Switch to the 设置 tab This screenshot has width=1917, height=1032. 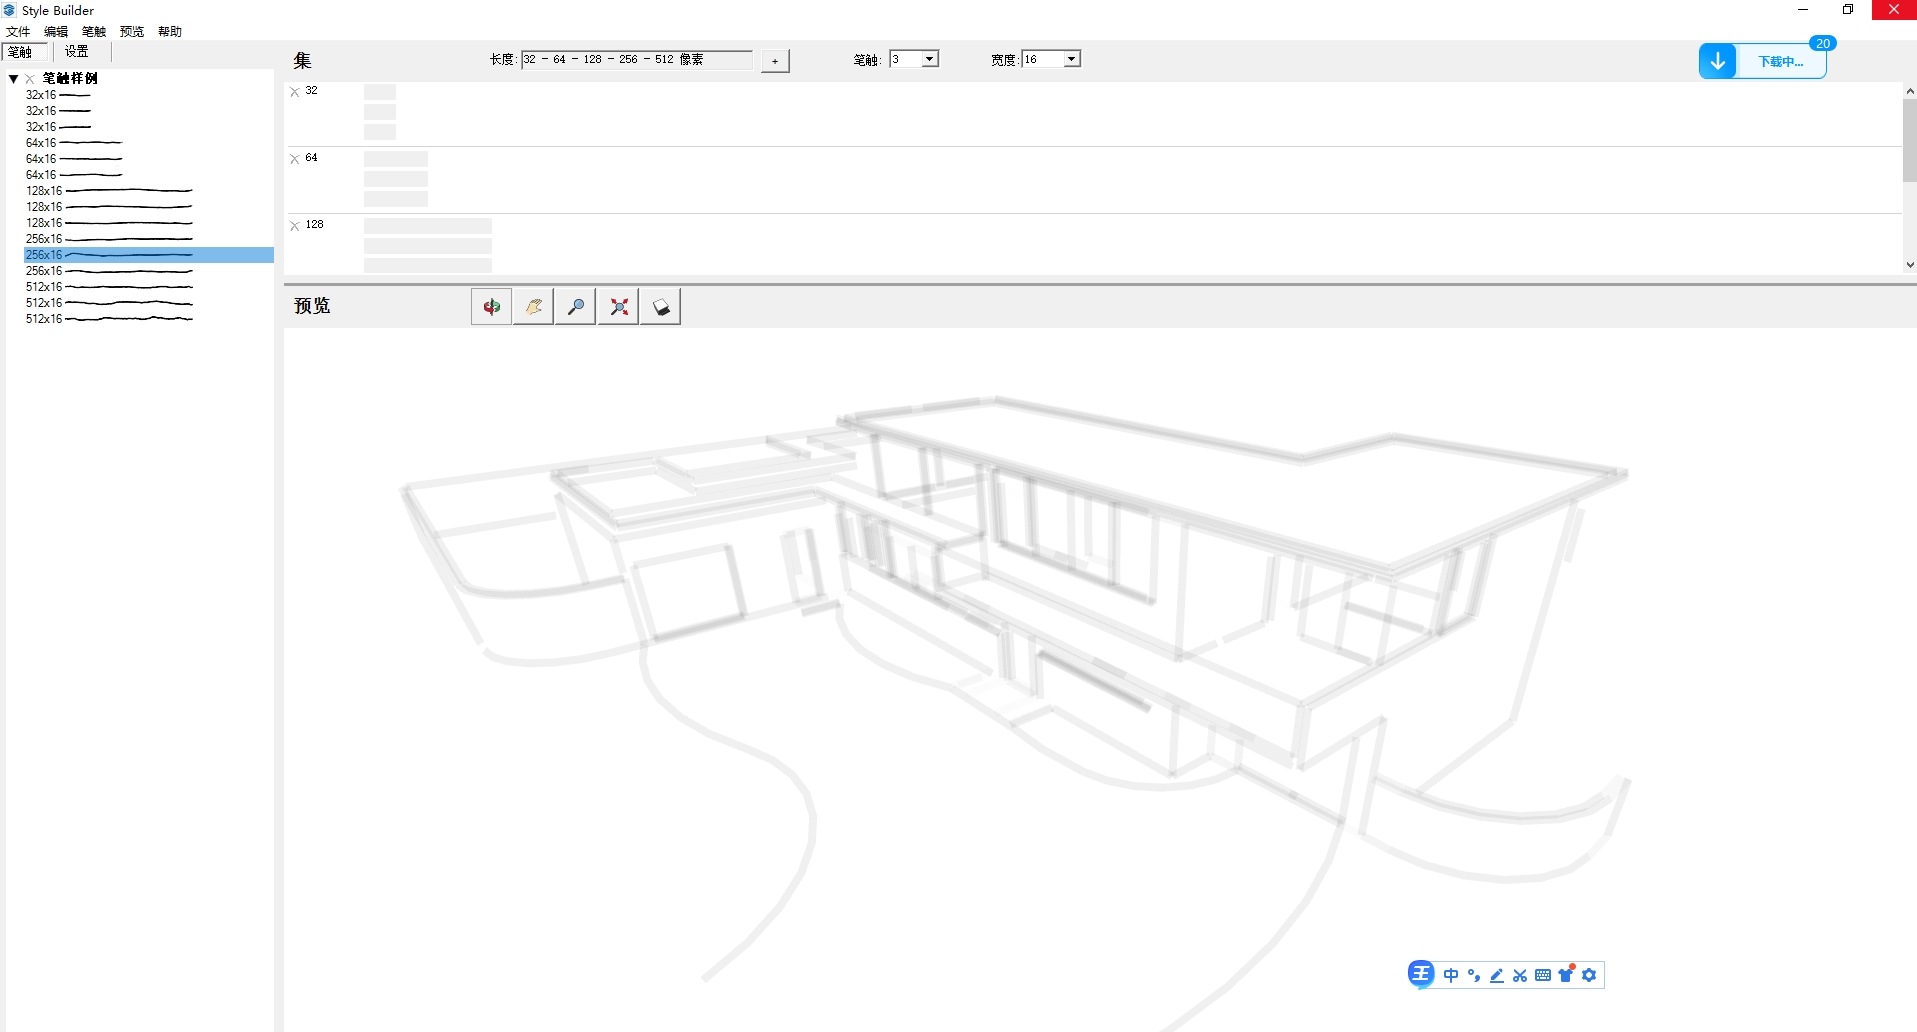coord(77,52)
